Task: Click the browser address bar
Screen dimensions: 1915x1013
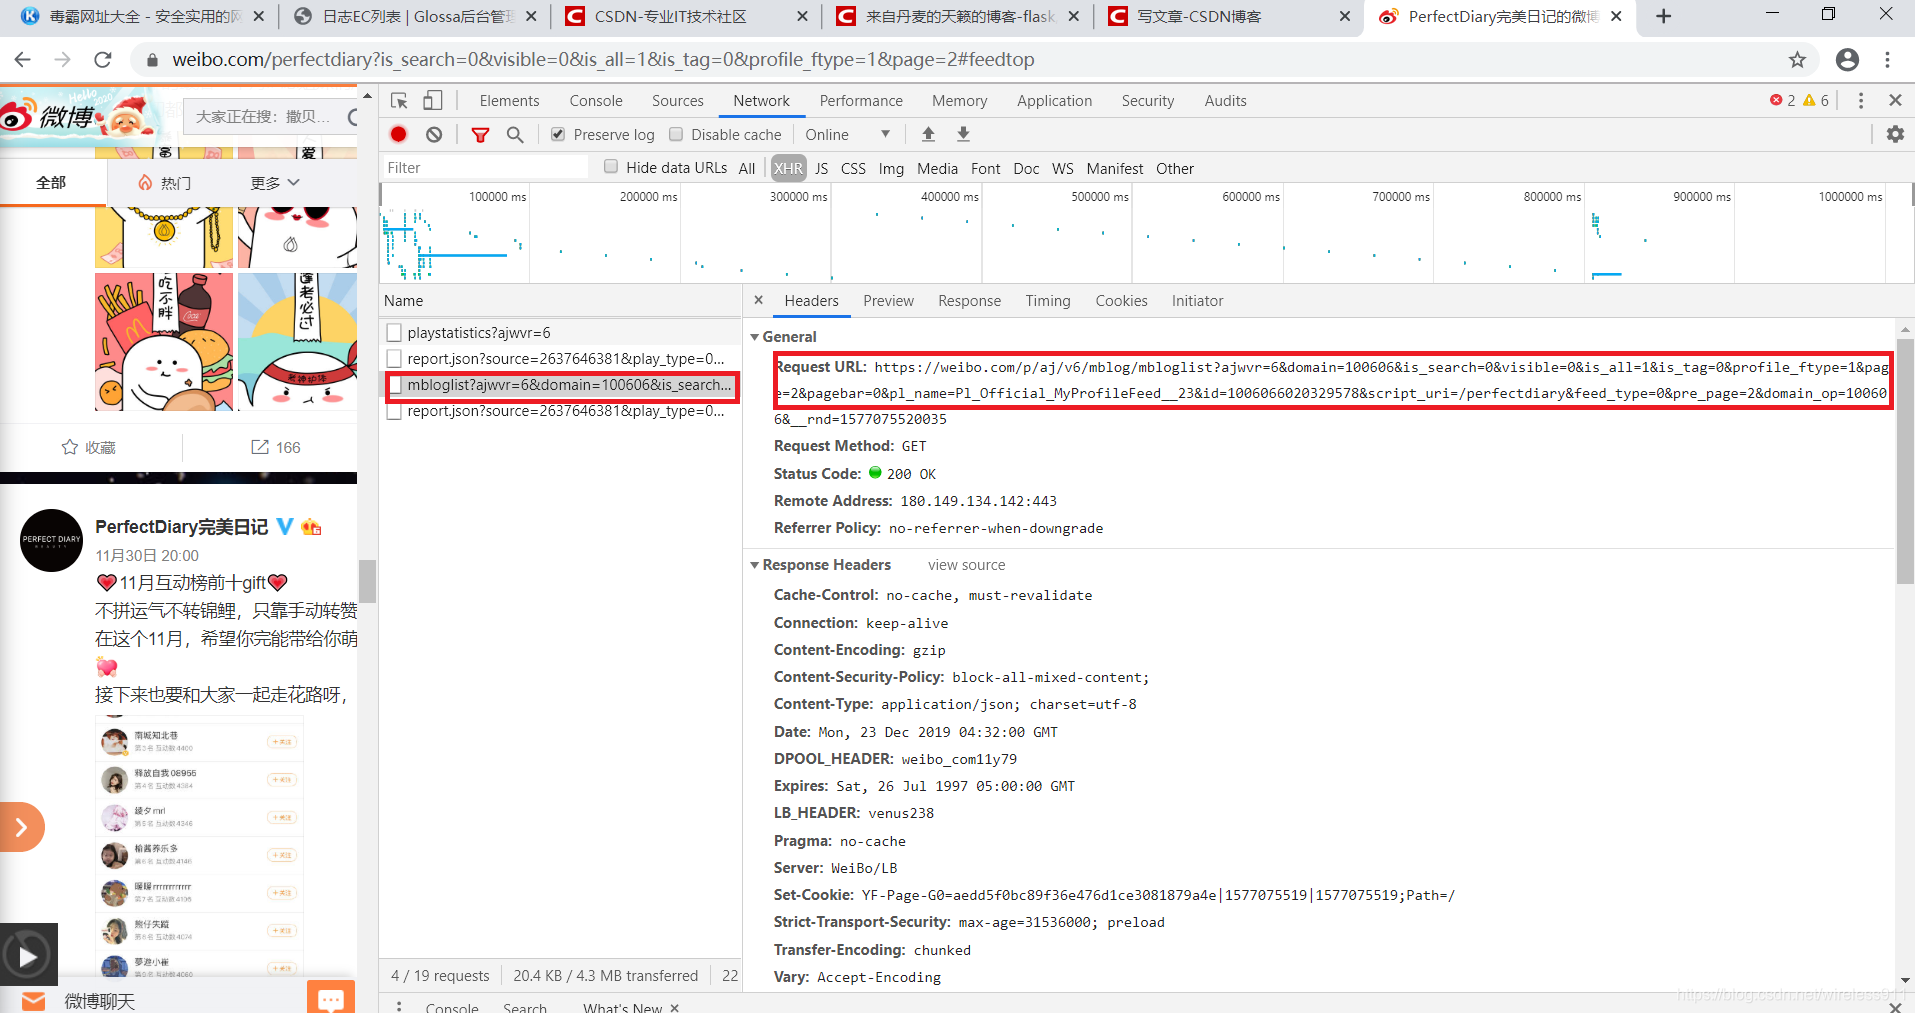Action: (x=960, y=60)
